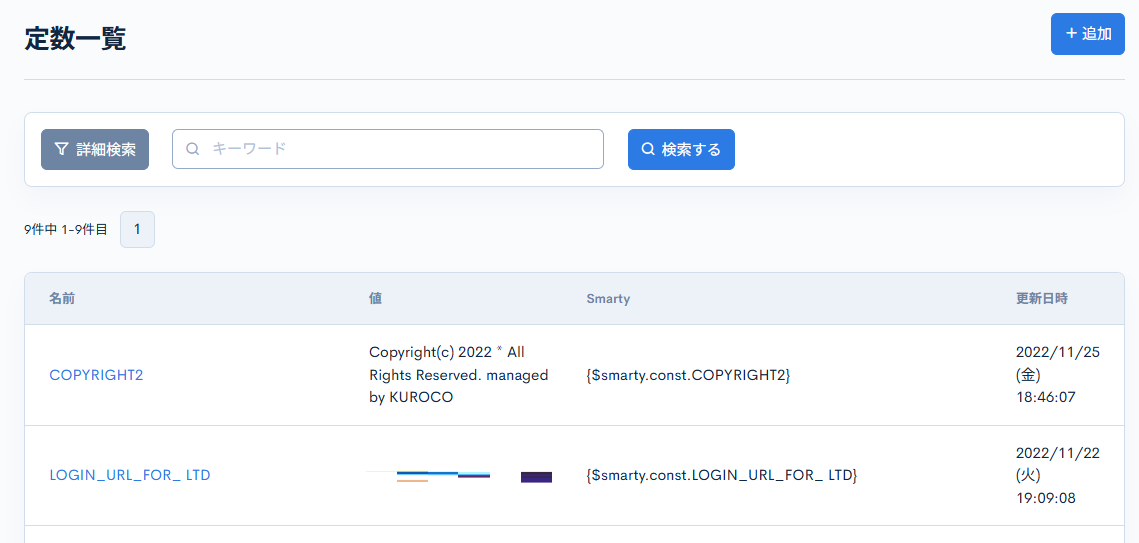Click the {$smarty.const.LOGIN_URL_FOR_ LTD} Smarty tag
1139x543 pixels.
tap(721, 475)
